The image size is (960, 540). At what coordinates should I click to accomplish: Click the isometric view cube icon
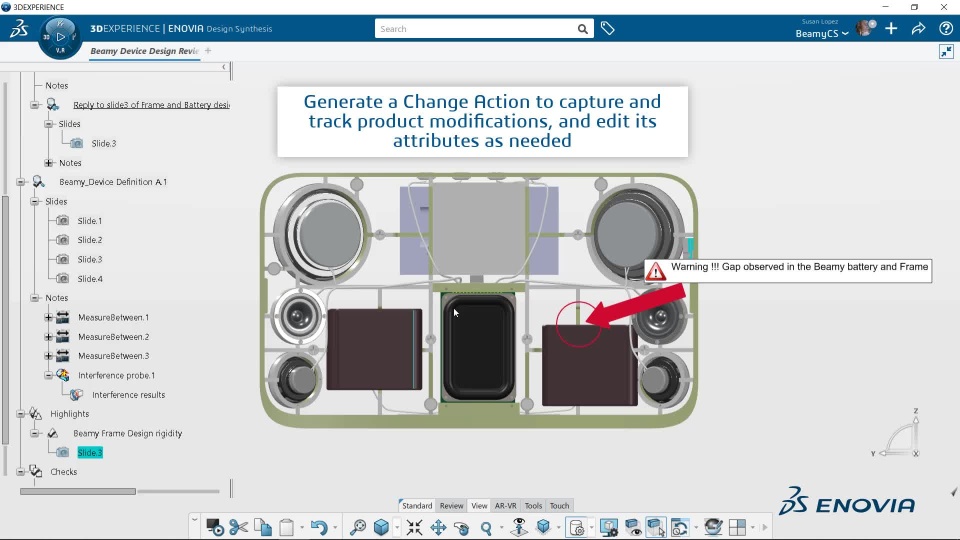click(x=543, y=527)
